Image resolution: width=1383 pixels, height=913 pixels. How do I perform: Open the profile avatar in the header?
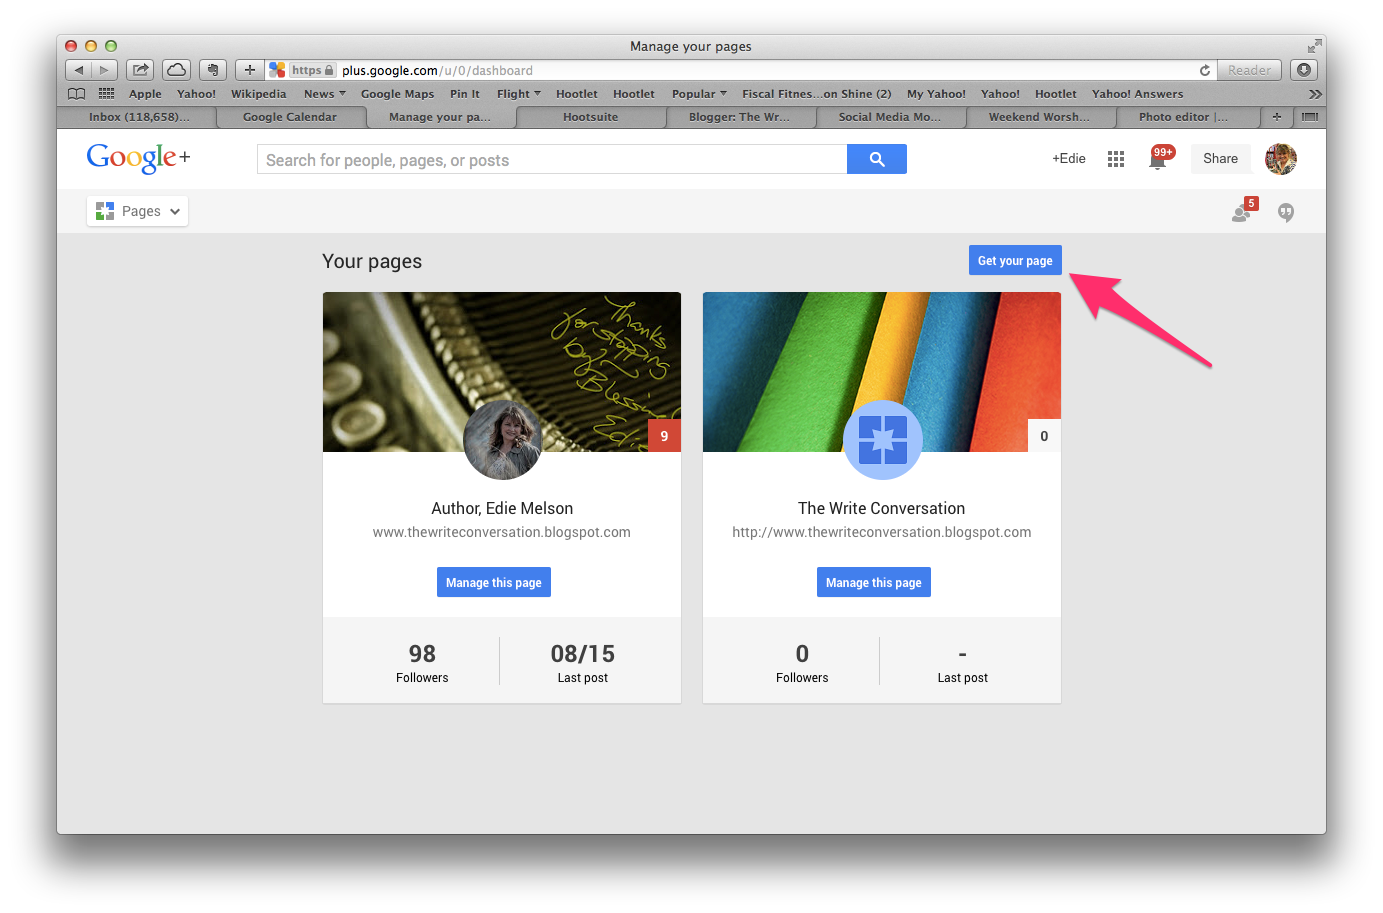pos(1281,159)
